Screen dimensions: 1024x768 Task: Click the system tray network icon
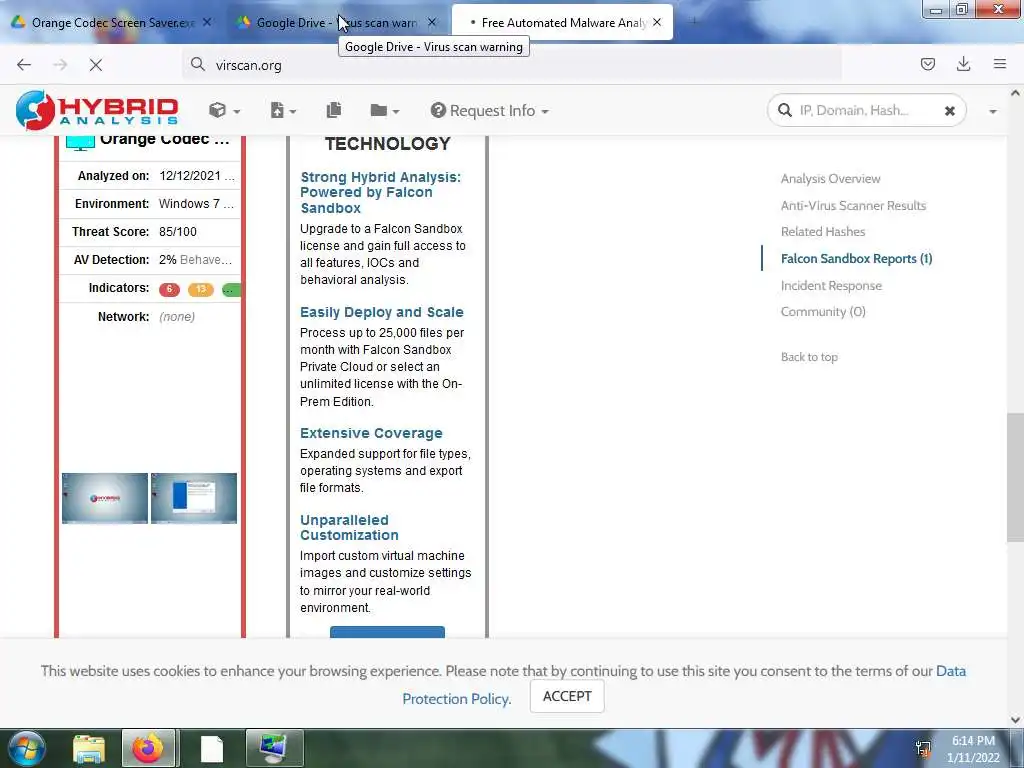(923, 750)
